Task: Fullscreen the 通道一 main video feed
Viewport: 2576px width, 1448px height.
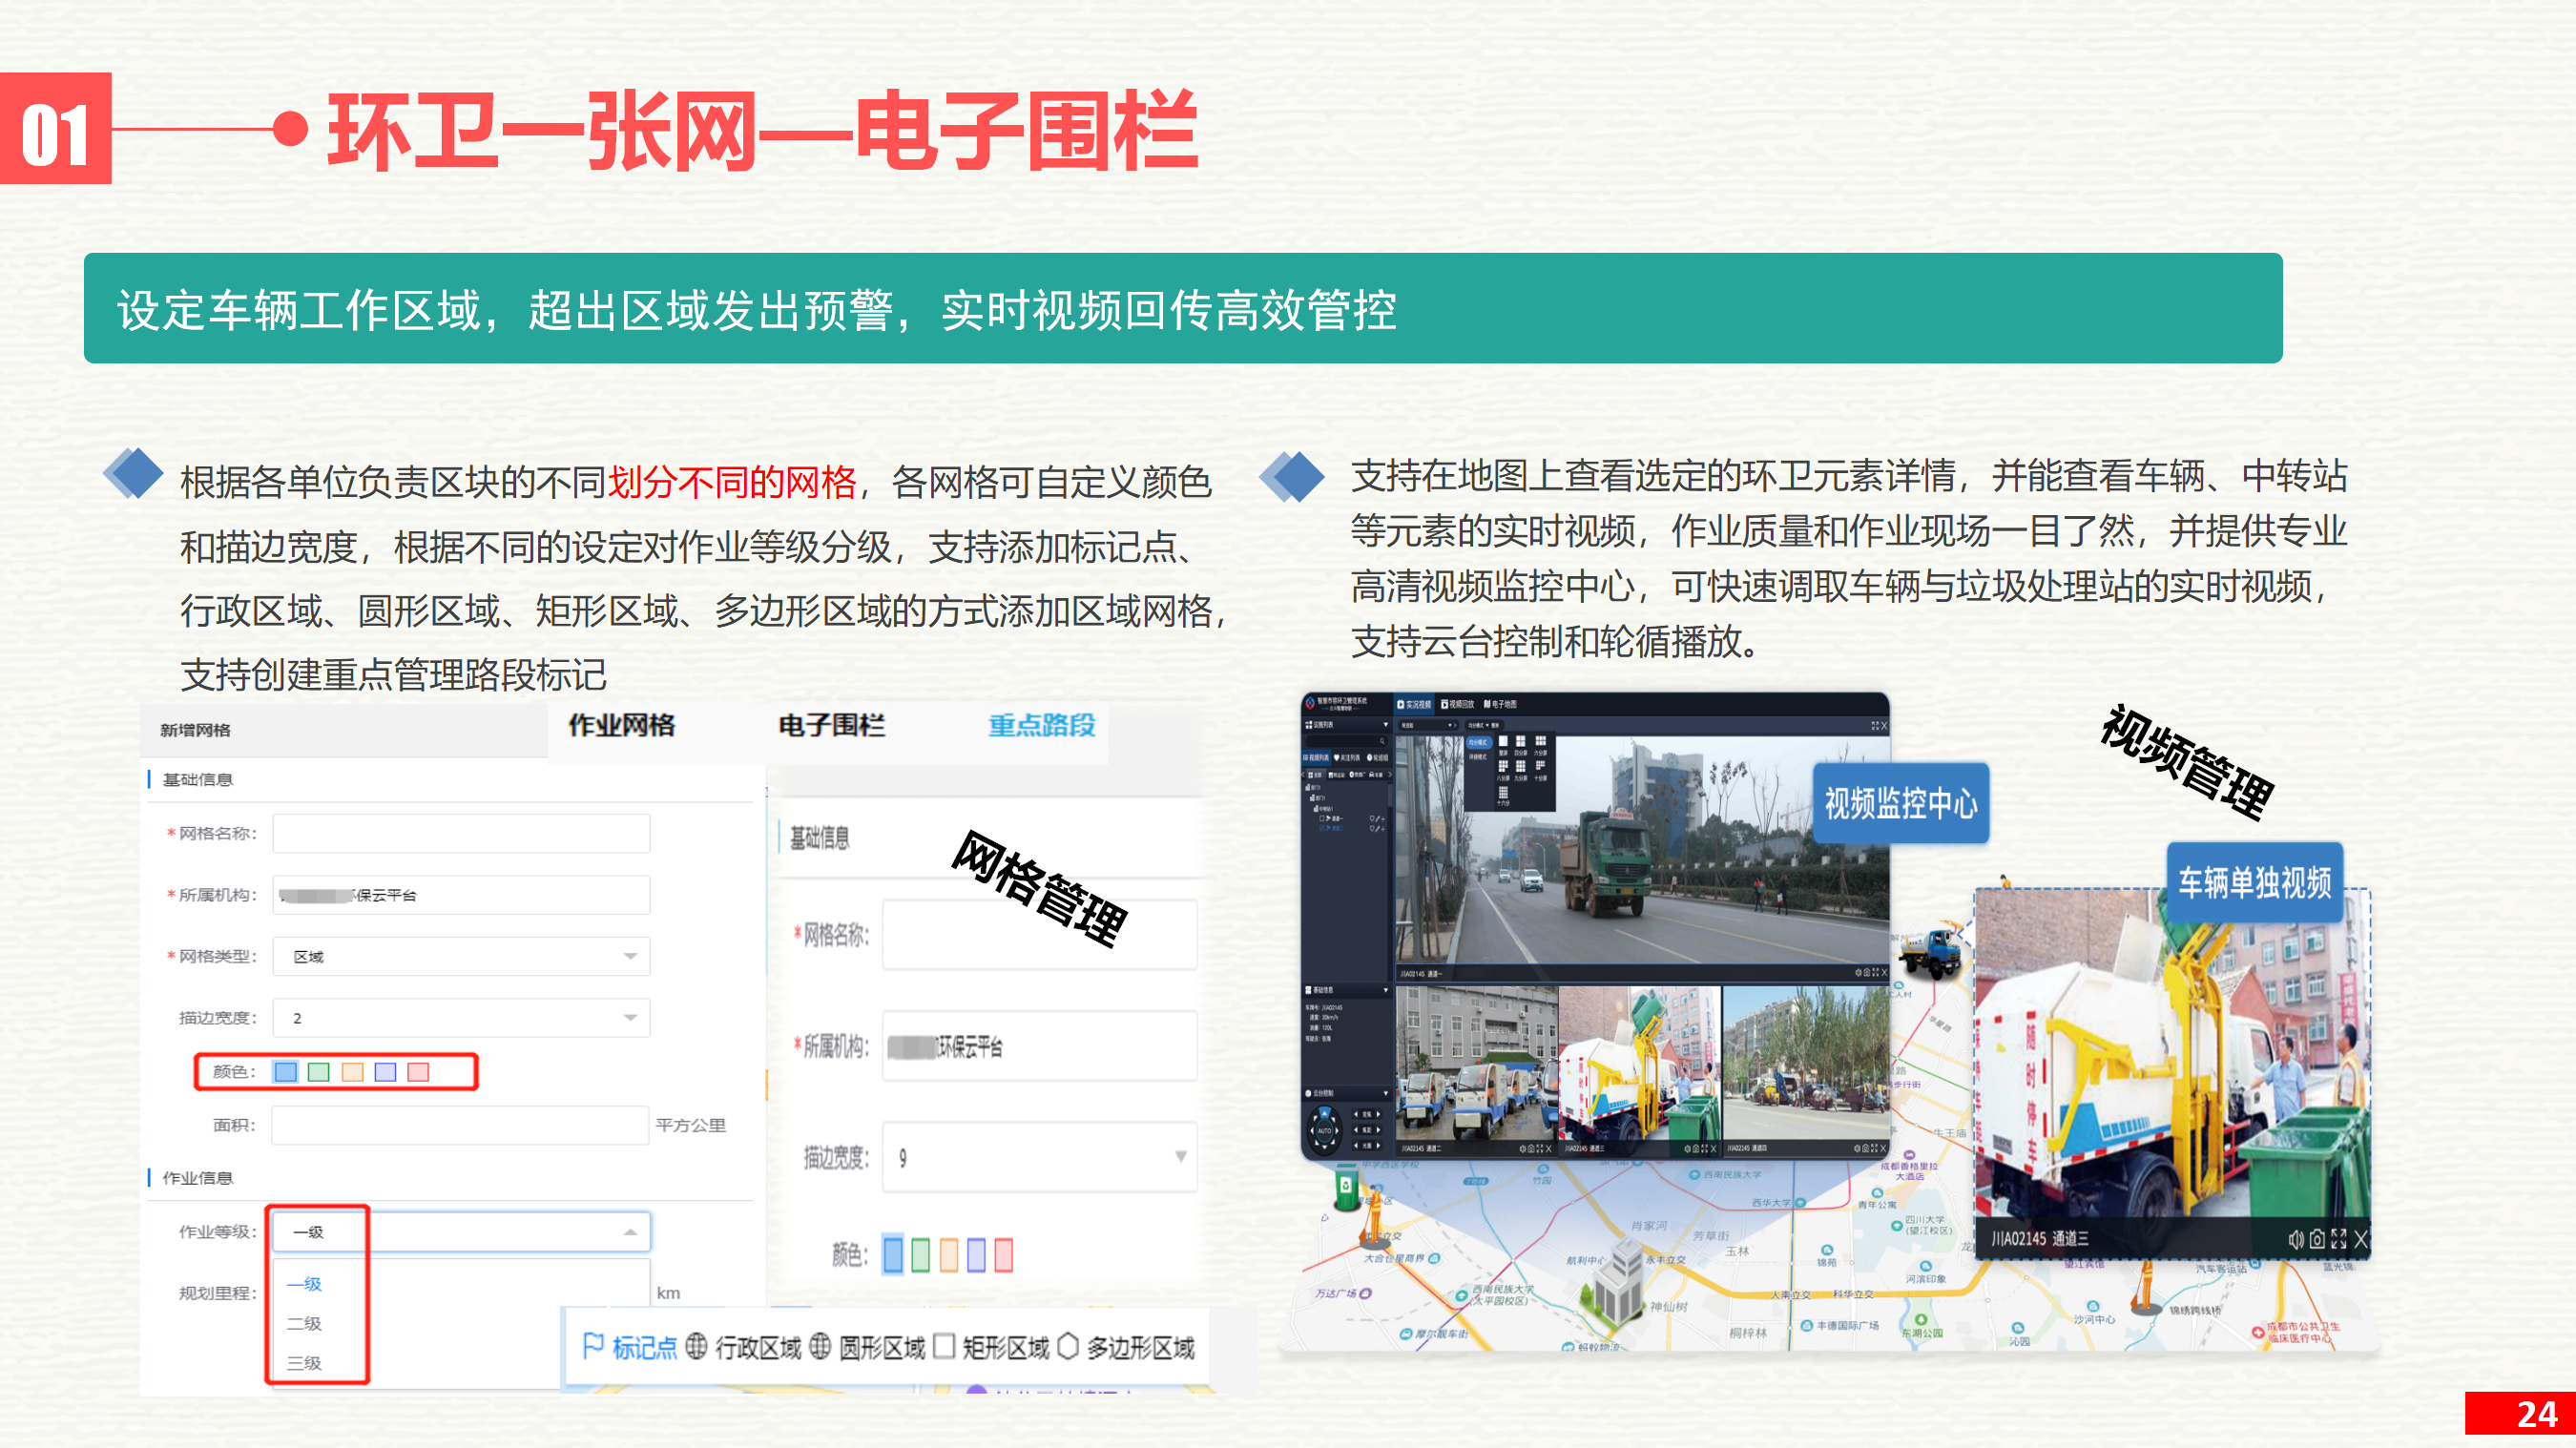Action: tap(1875, 972)
